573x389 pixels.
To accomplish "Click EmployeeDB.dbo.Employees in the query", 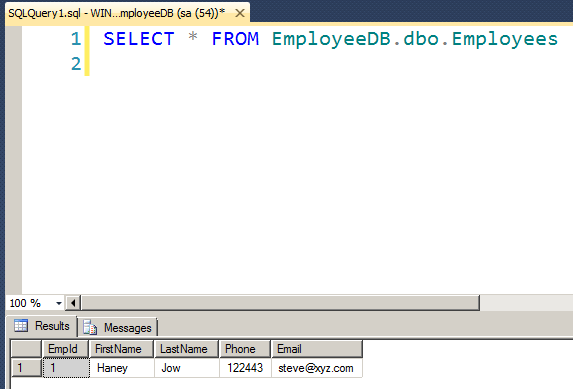I will [x=415, y=39].
